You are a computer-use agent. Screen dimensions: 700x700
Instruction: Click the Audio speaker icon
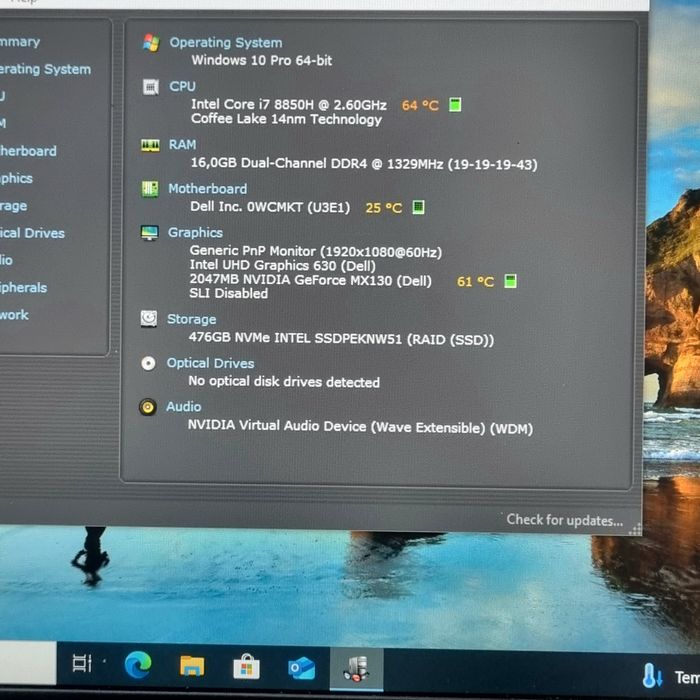click(x=148, y=407)
